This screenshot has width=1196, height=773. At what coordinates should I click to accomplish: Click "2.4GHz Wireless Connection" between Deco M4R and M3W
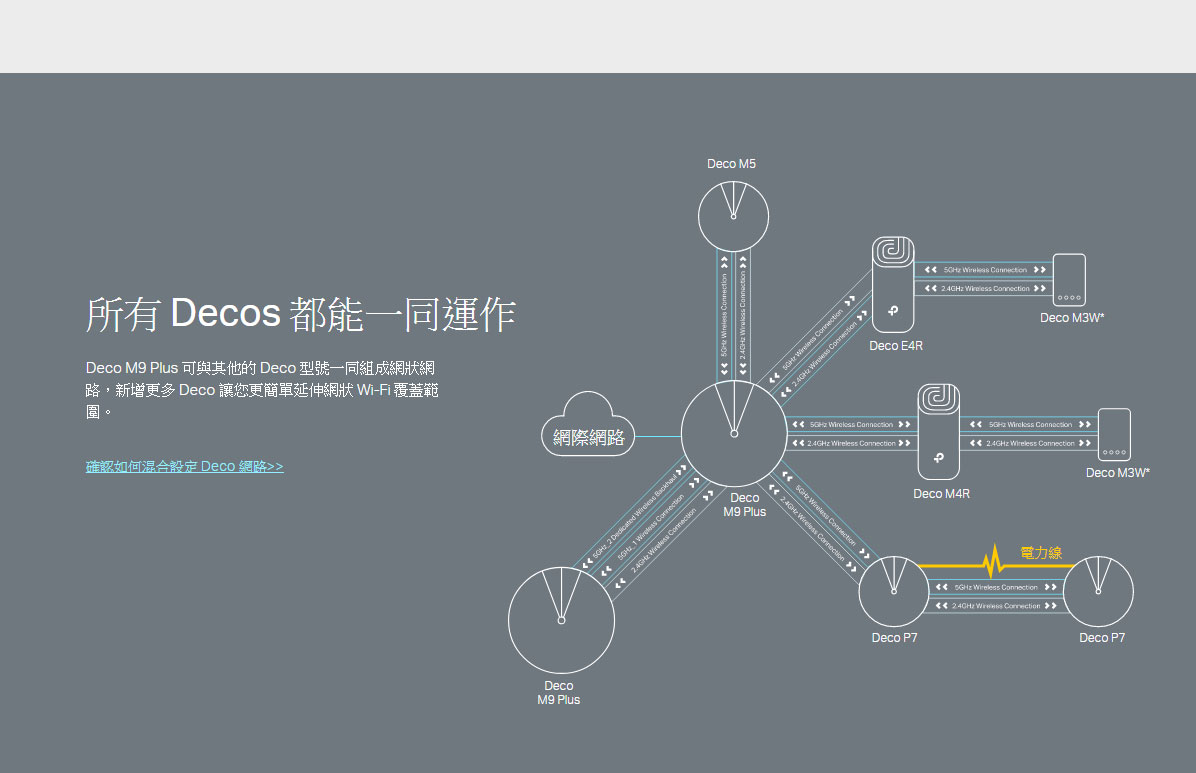(1030, 443)
